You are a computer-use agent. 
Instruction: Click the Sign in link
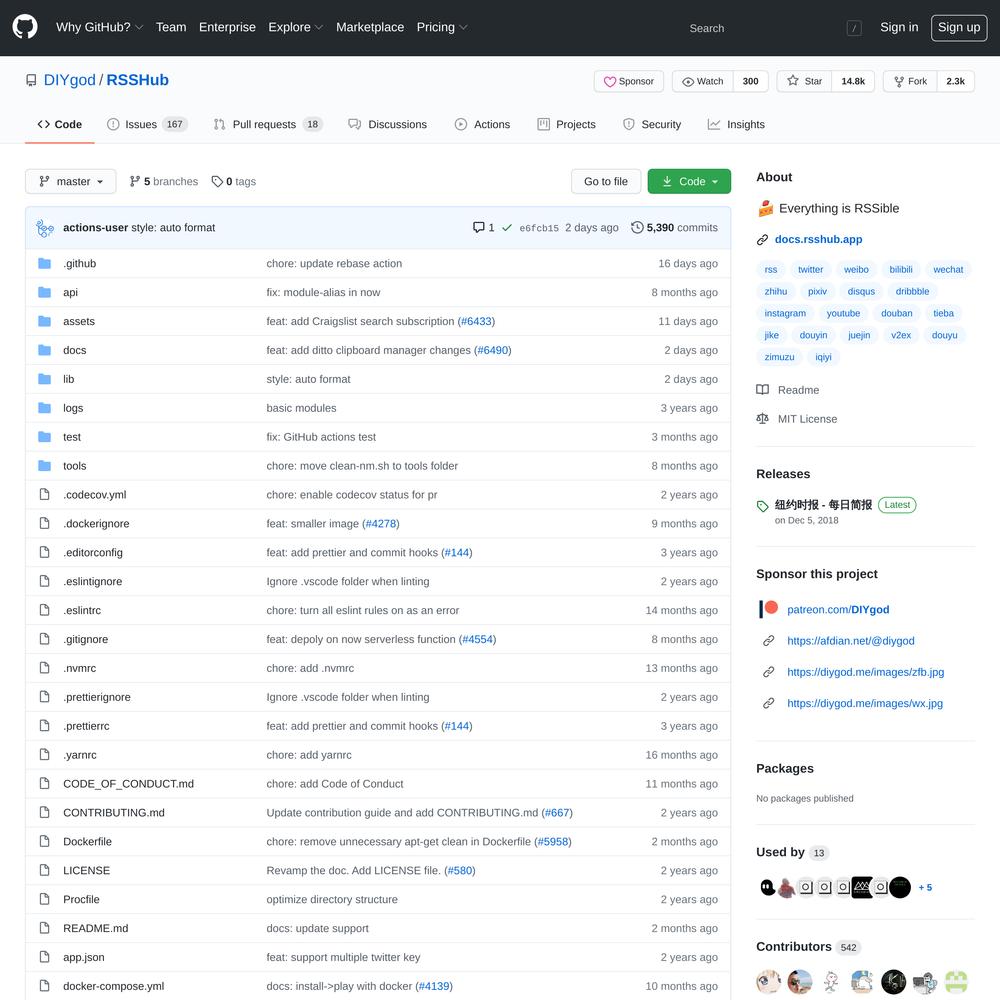point(899,27)
